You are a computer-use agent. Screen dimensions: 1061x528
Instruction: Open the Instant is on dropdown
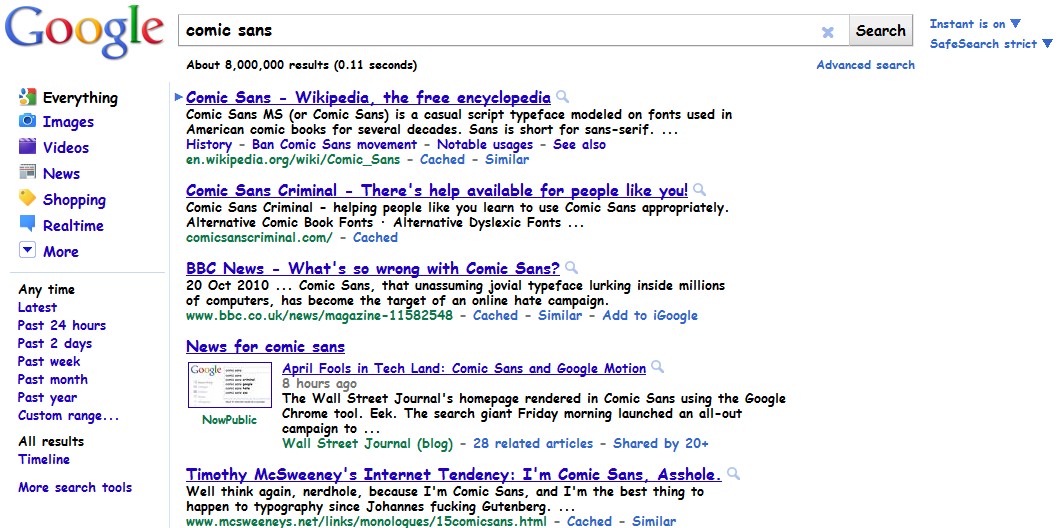[x=1015, y=24]
